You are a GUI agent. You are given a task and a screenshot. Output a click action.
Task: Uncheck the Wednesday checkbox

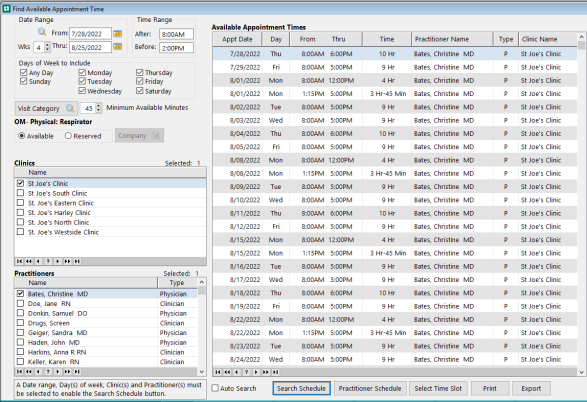(x=82, y=91)
